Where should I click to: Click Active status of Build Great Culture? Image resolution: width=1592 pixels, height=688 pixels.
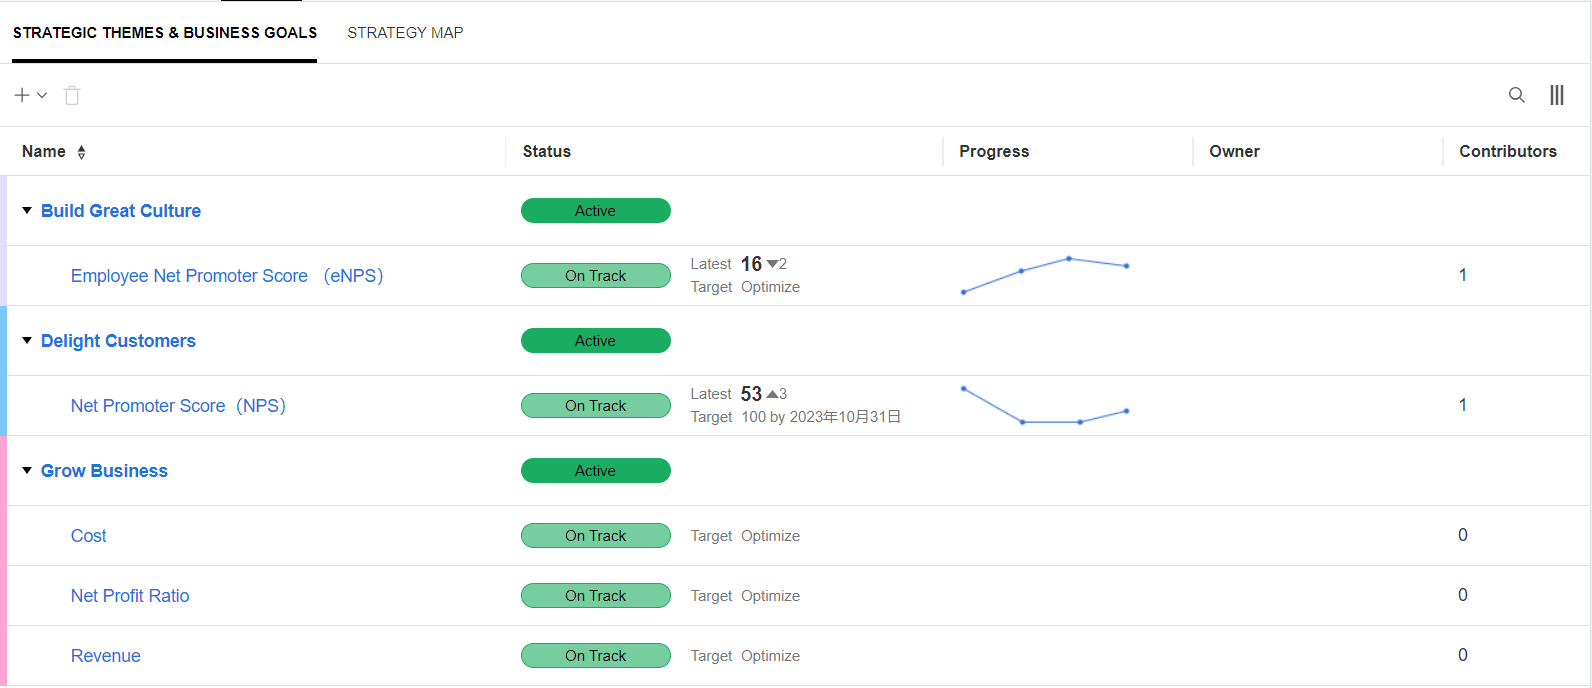595,211
